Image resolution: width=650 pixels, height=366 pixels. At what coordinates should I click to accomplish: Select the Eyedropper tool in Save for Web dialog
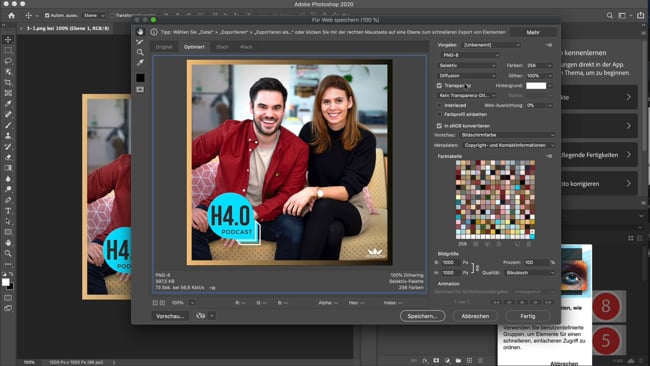140,63
